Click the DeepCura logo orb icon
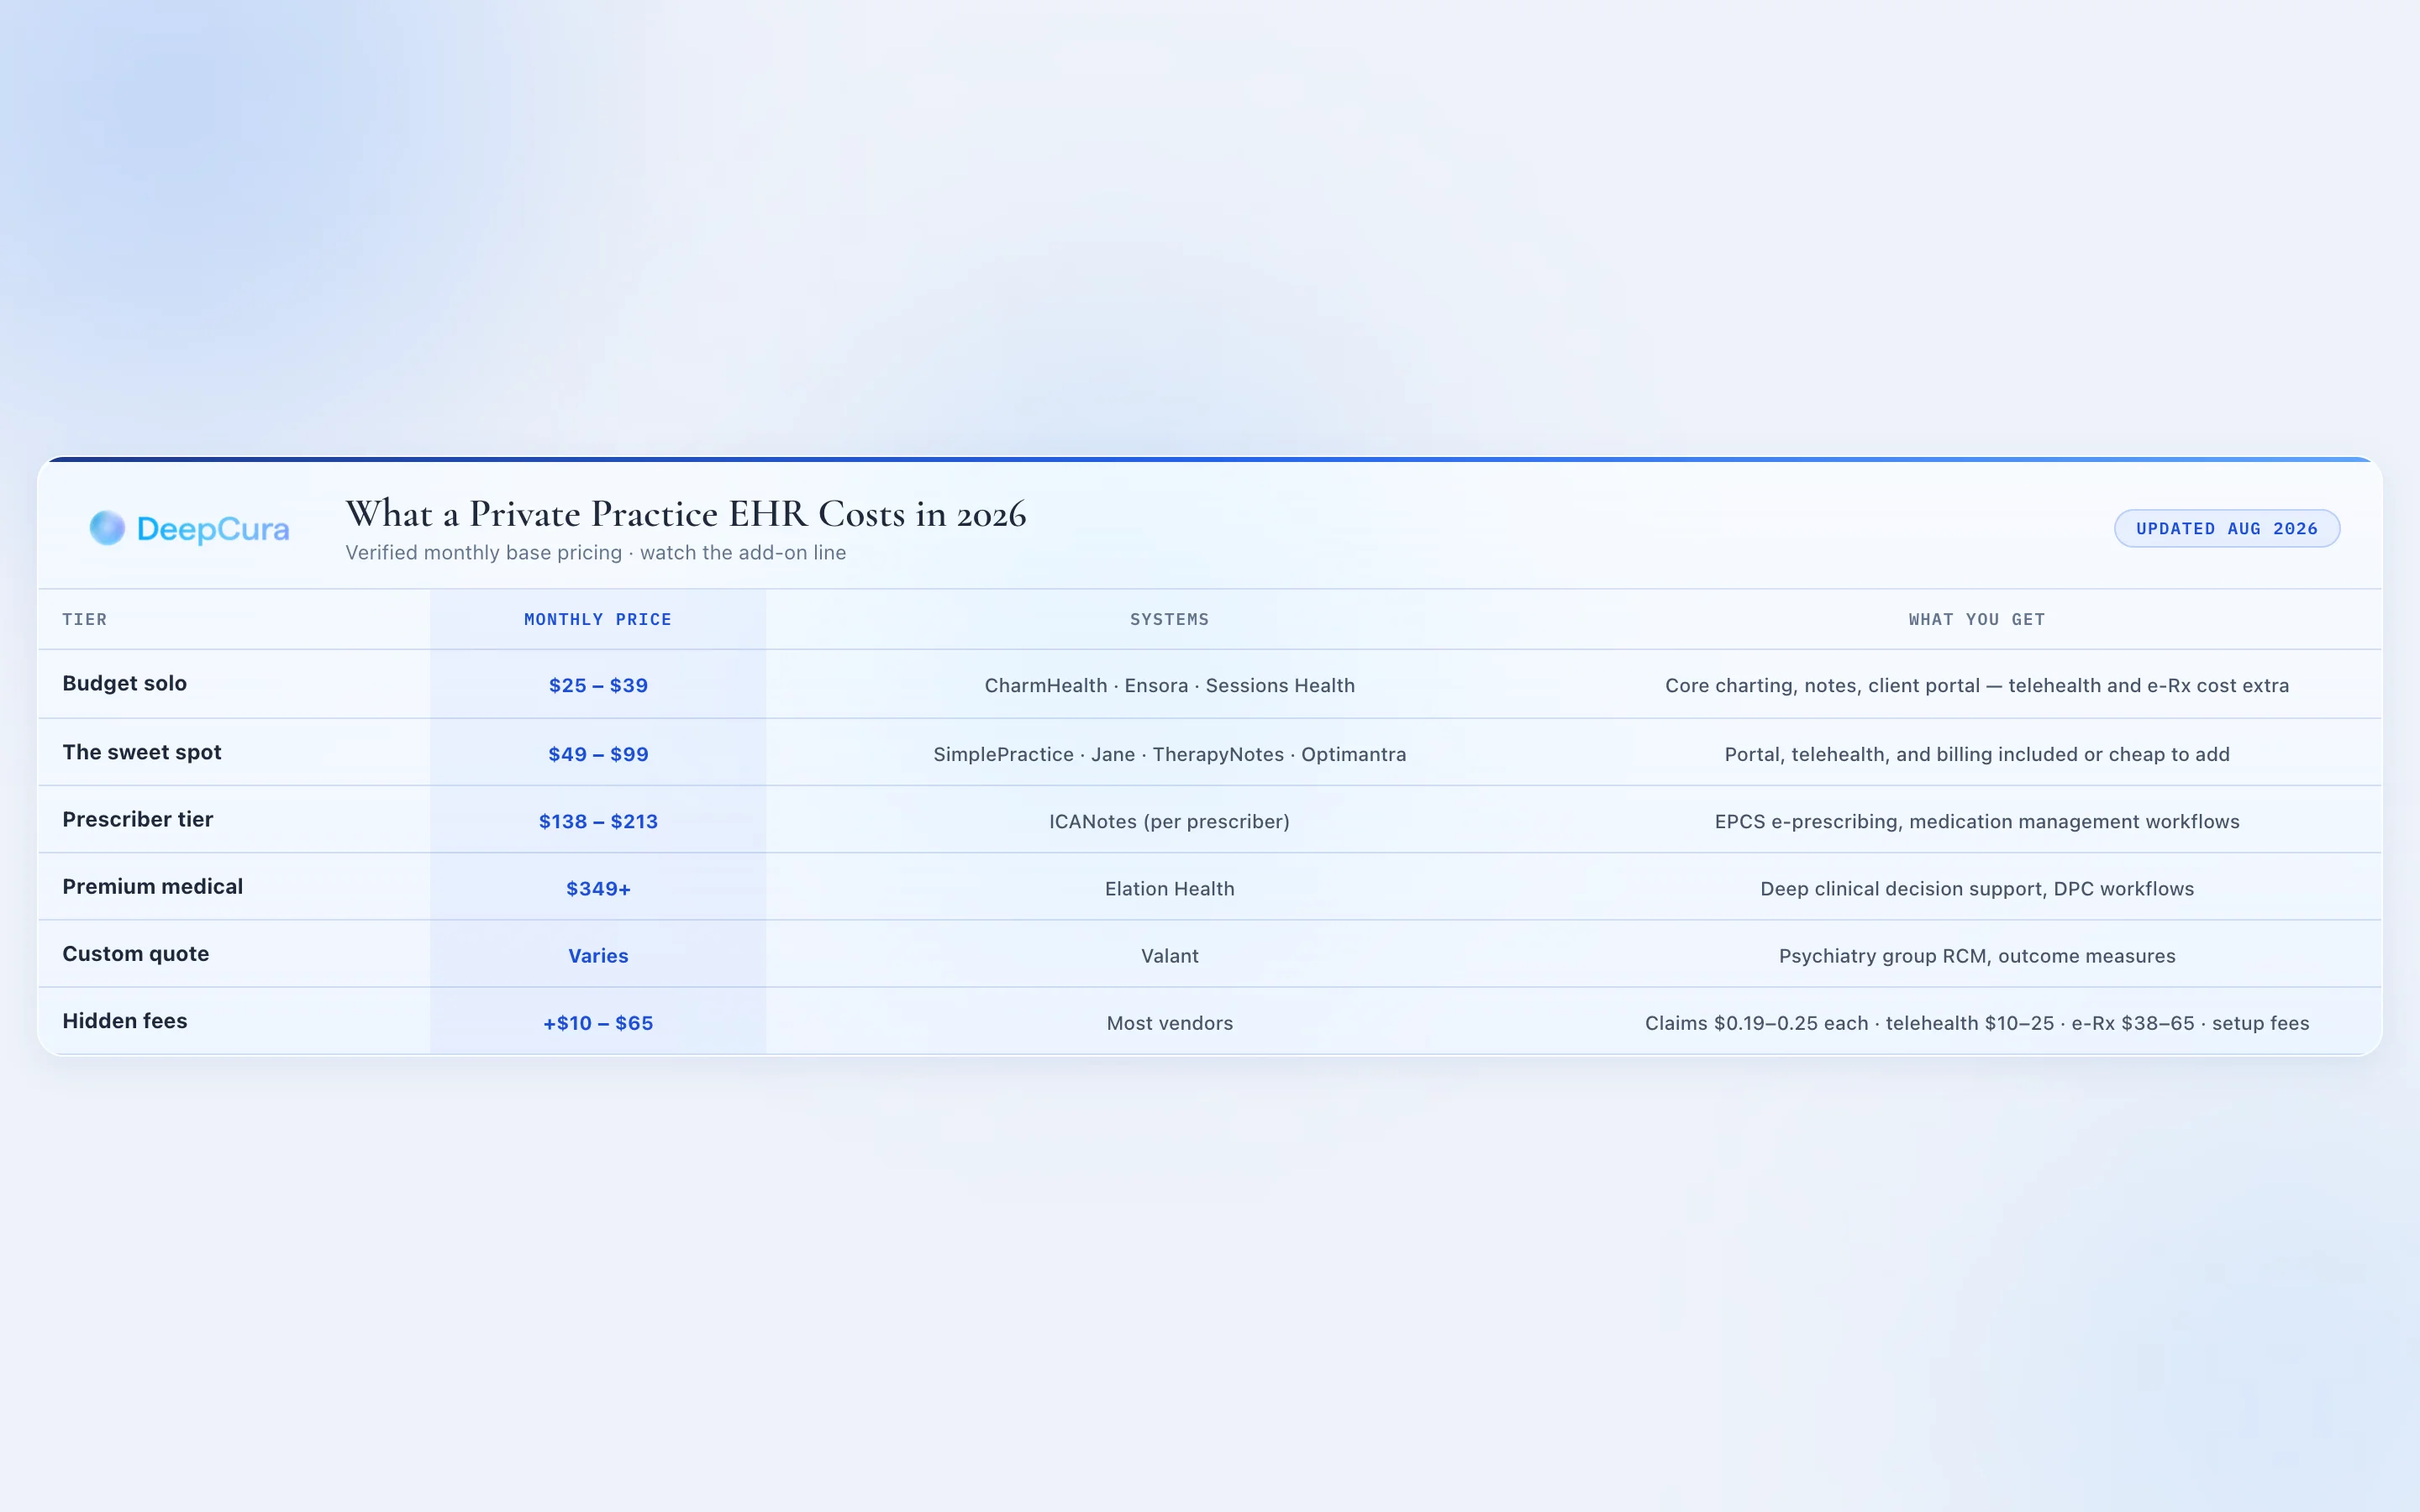Screen dimensions: 2420x1512 point(107,528)
